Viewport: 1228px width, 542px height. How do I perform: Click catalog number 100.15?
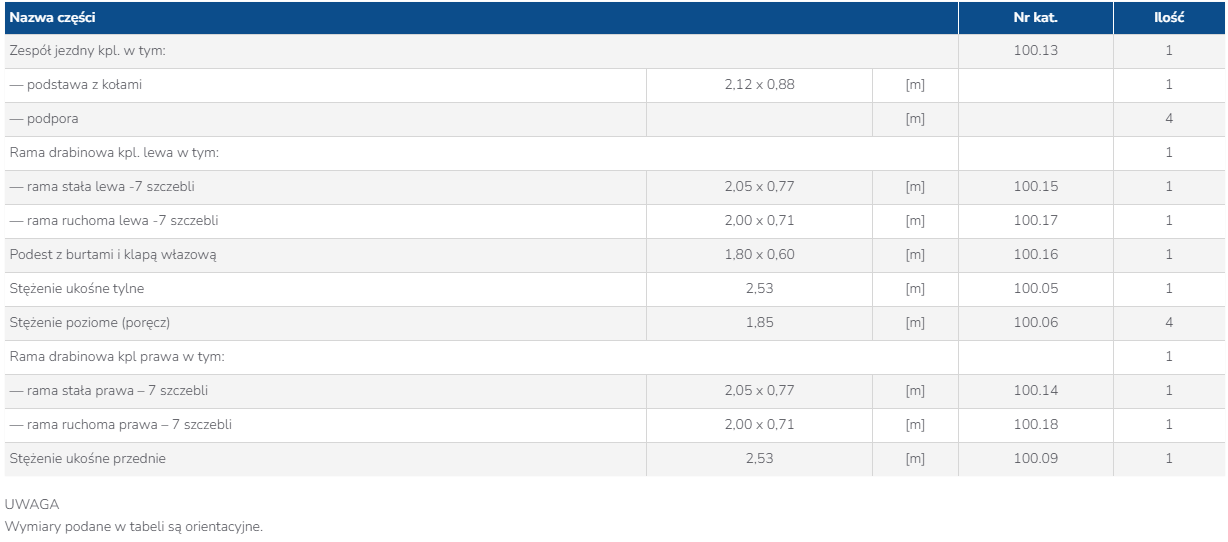click(1035, 187)
